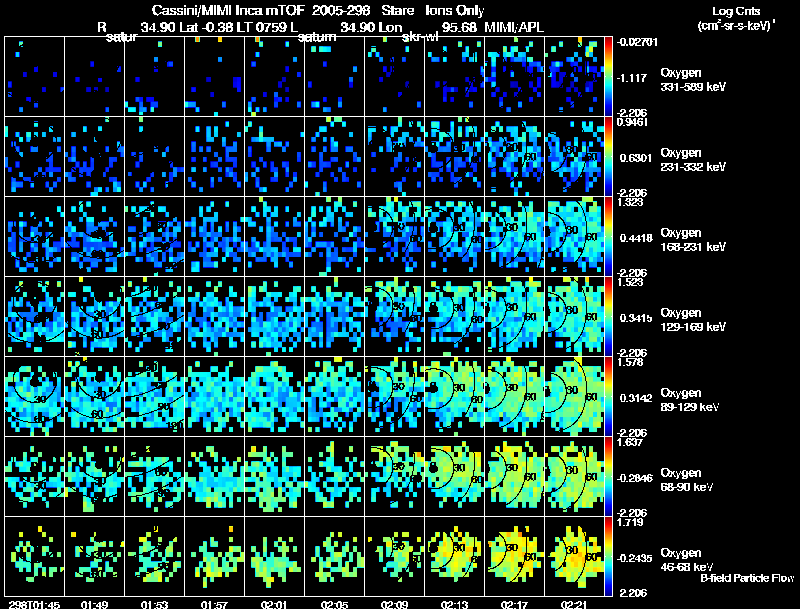This screenshot has height=609, width=800.
Task: Select the 331-589 keV panel at 298T01:45
Action: point(35,77)
